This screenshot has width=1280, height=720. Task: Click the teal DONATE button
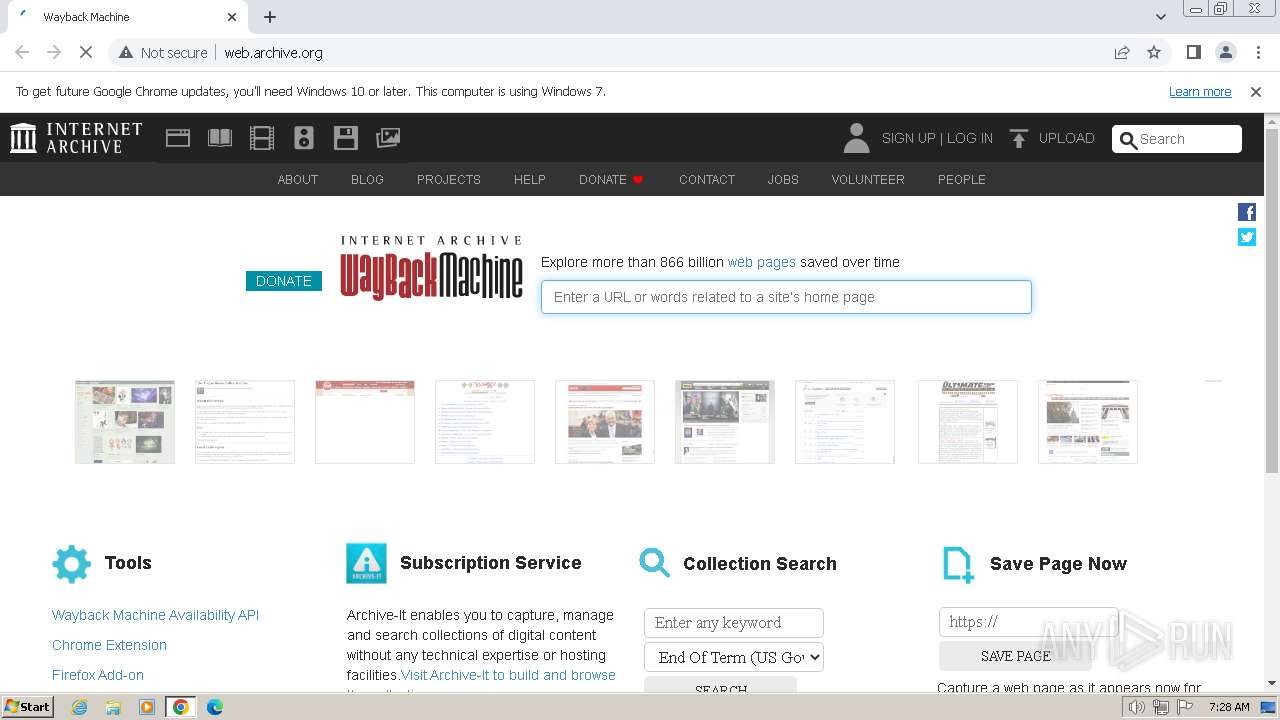[284, 281]
